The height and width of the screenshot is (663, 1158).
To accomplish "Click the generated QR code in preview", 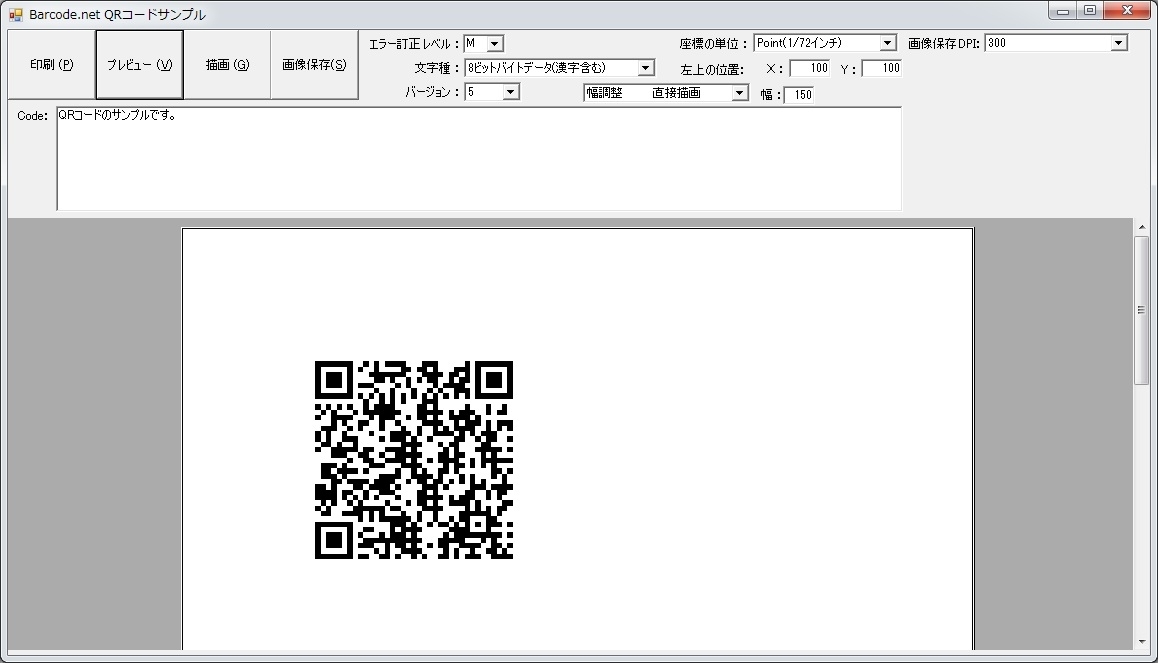I will [414, 460].
